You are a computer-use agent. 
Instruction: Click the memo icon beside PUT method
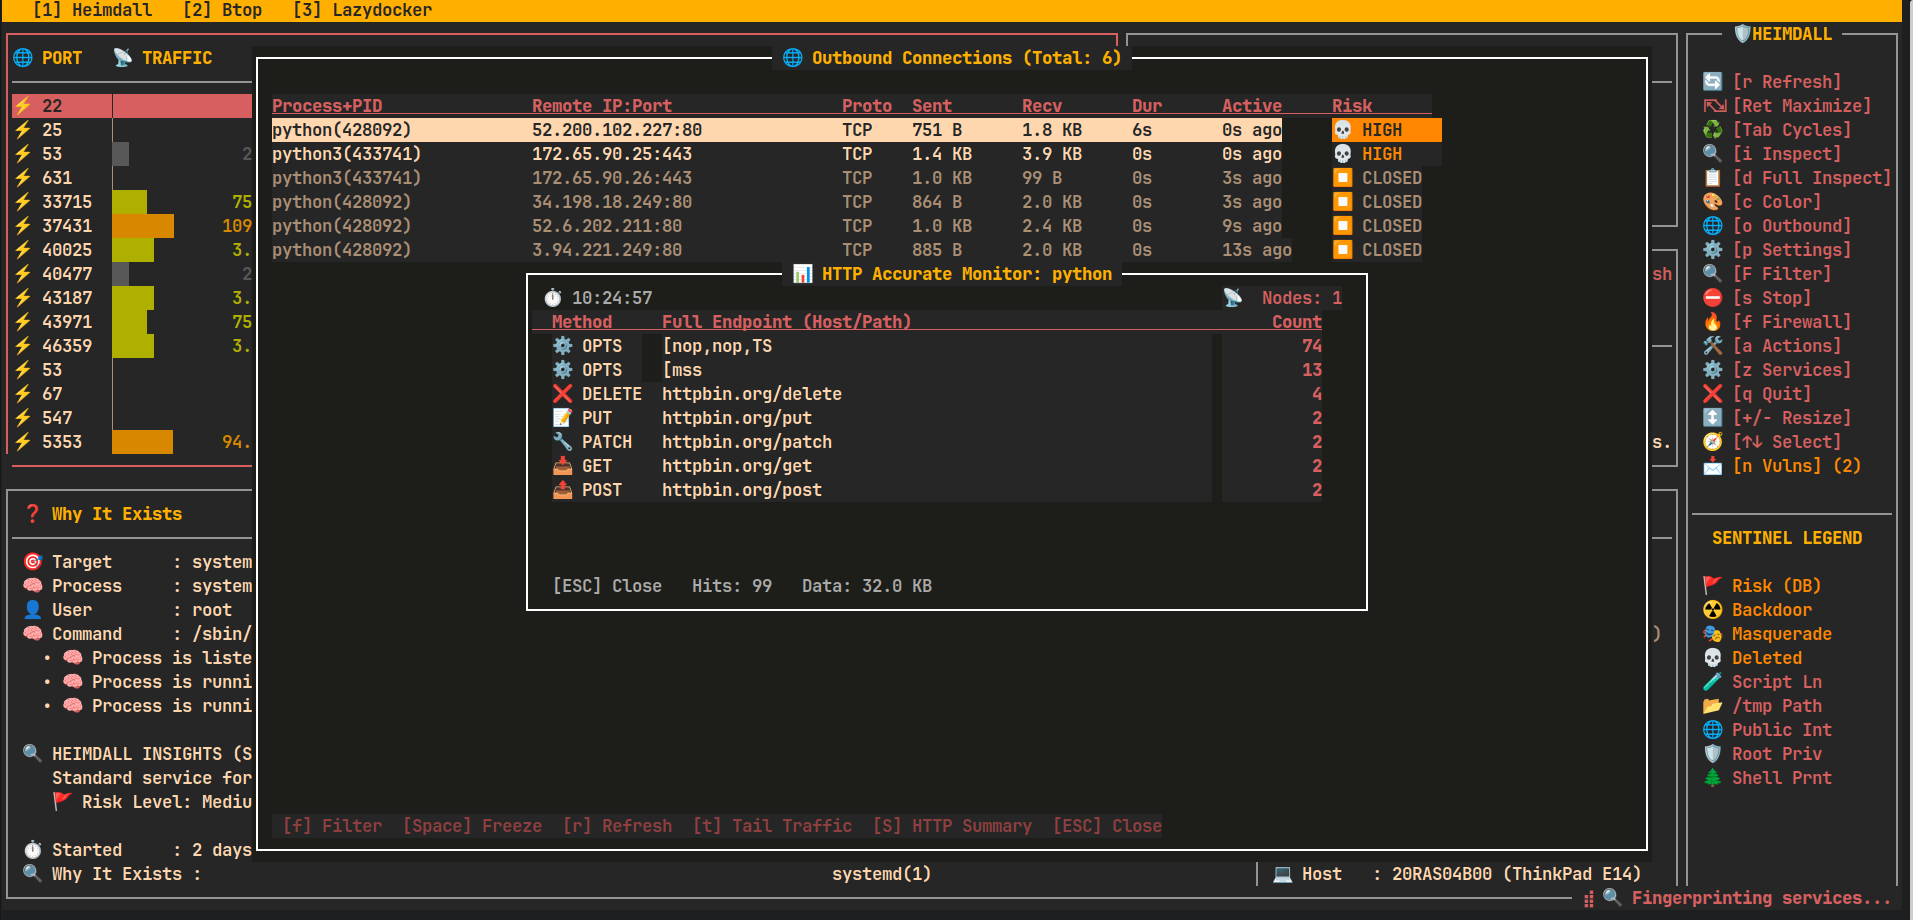[563, 418]
